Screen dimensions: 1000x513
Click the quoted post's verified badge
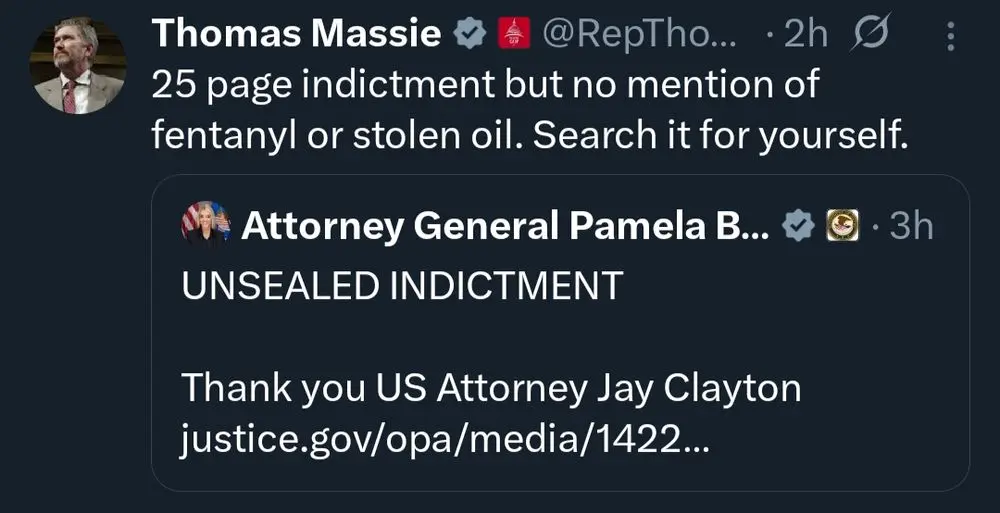(x=799, y=226)
